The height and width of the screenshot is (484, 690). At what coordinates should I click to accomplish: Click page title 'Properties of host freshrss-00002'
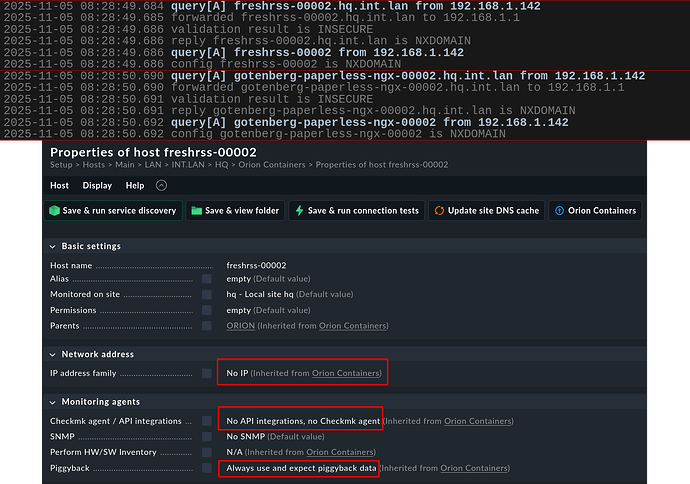[x=153, y=152]
